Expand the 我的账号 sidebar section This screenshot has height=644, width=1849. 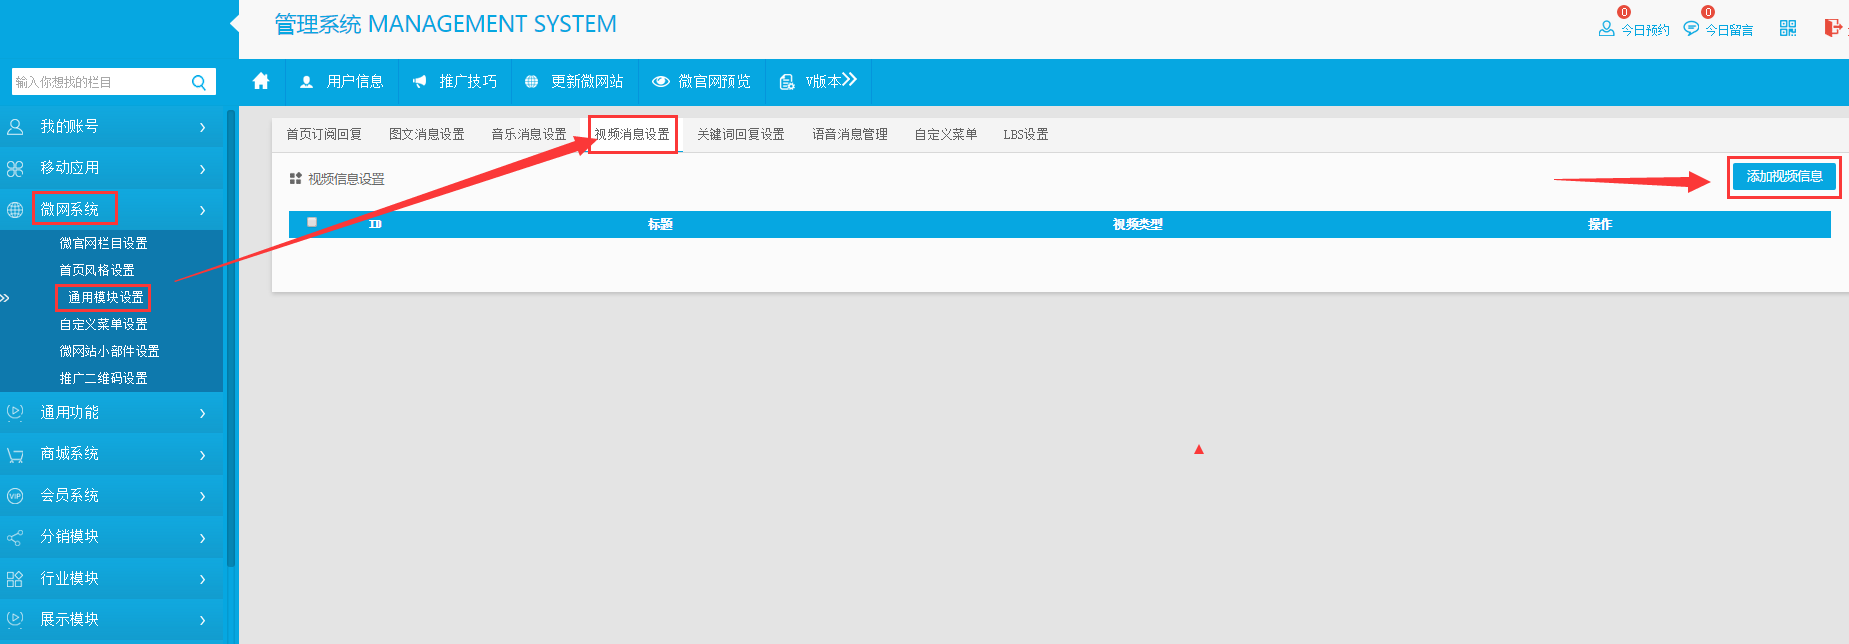pos(110,127)
